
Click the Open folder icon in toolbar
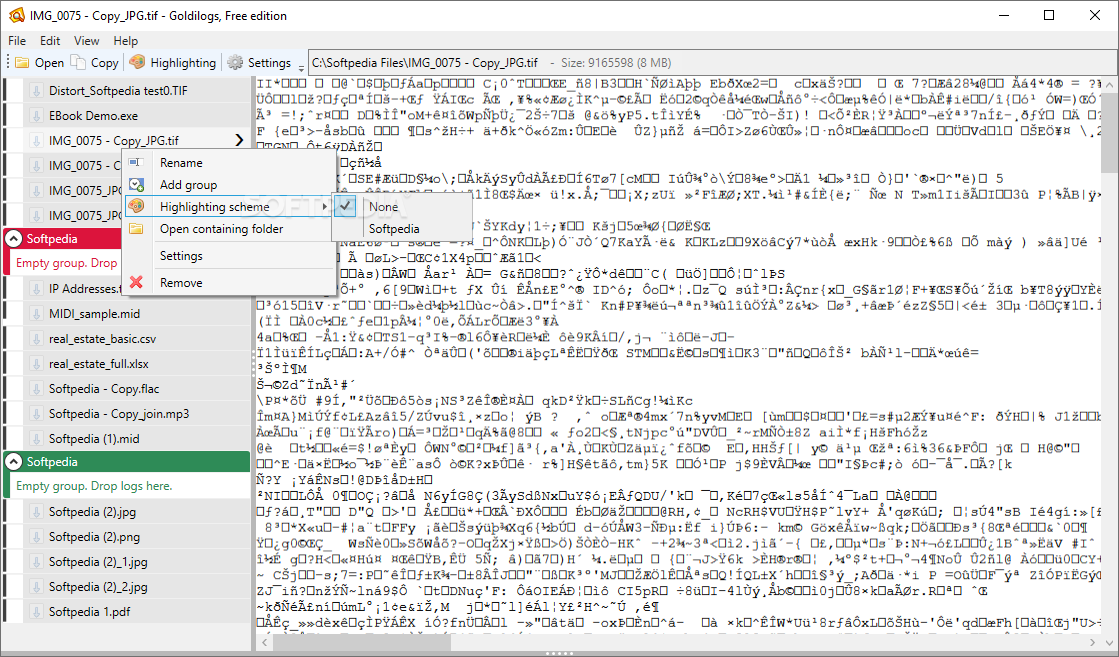(23, 63)
